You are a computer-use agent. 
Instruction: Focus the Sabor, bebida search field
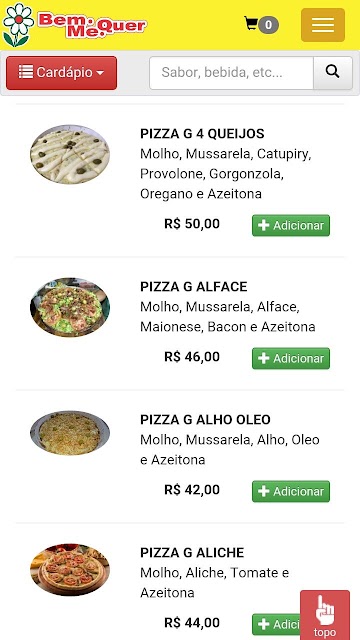(231, 73)
